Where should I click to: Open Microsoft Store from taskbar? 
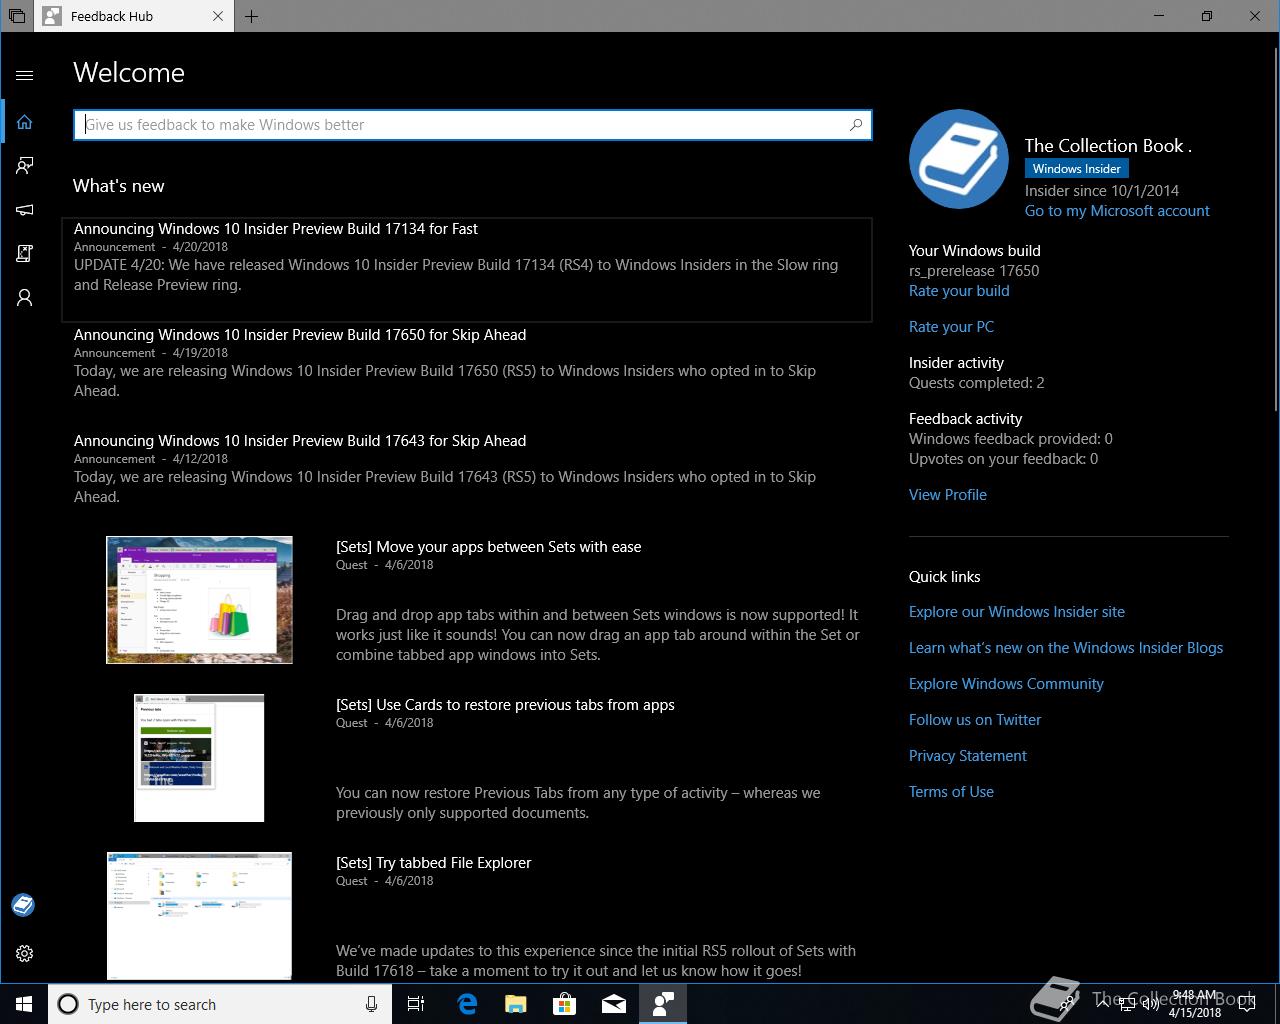[565, 1004]
